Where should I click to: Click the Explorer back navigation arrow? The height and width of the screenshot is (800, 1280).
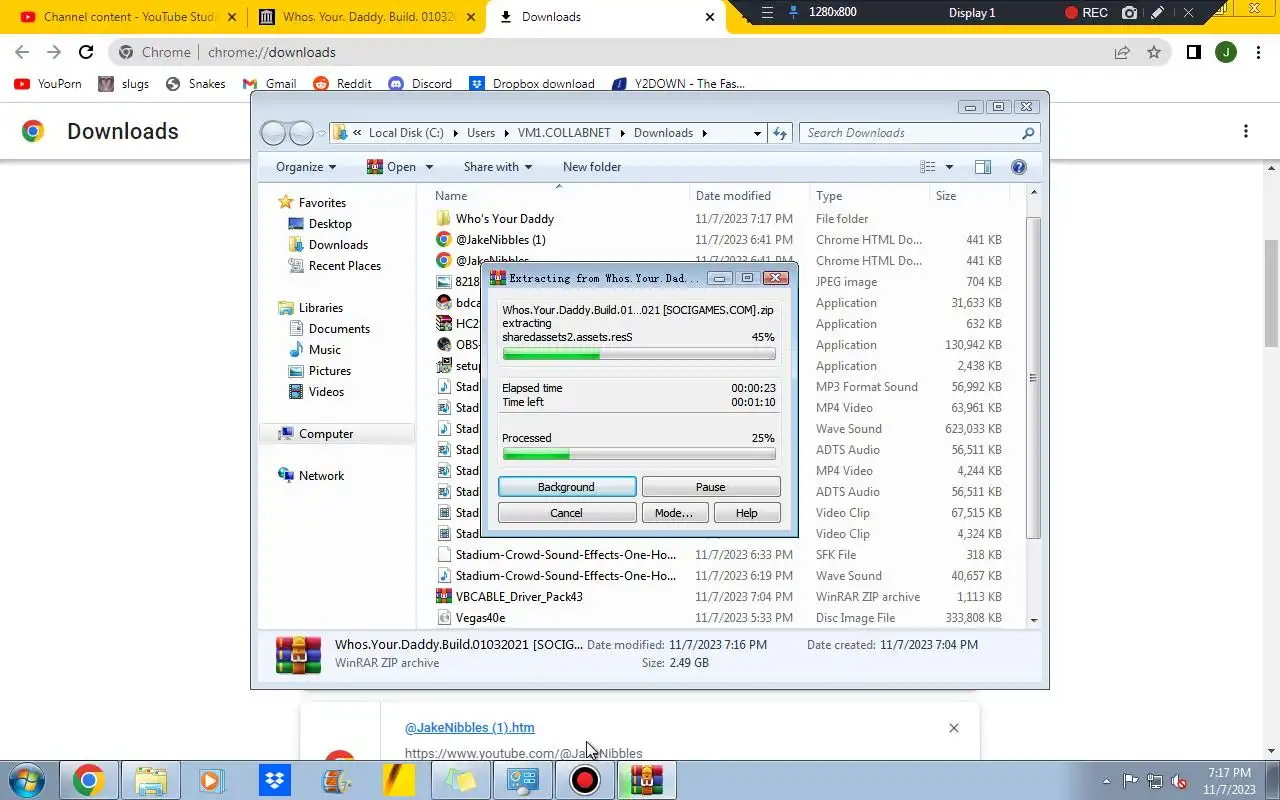[x=273, y=133]
